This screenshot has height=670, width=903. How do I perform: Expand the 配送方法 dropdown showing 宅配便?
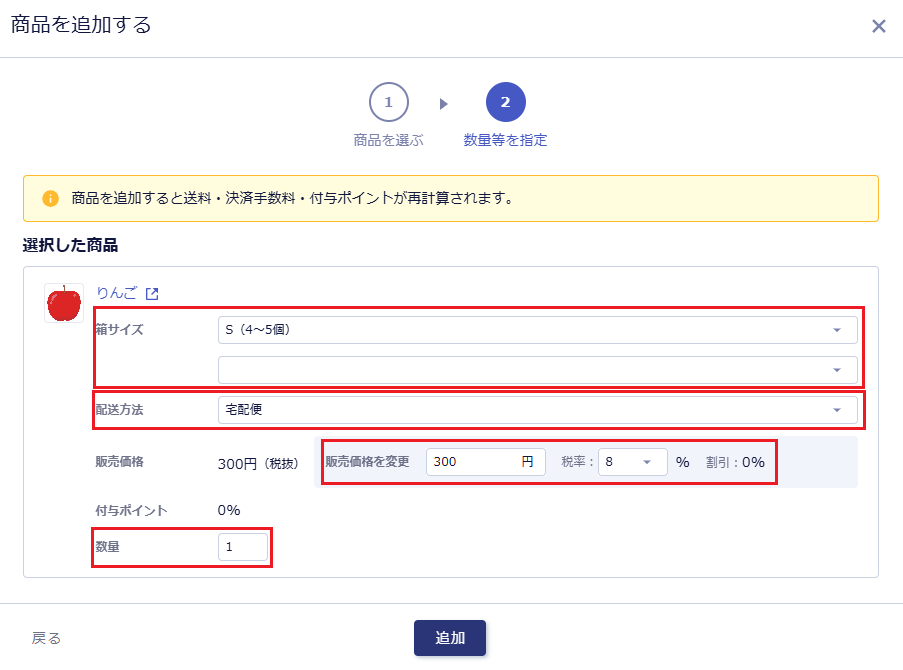[537, 410]
